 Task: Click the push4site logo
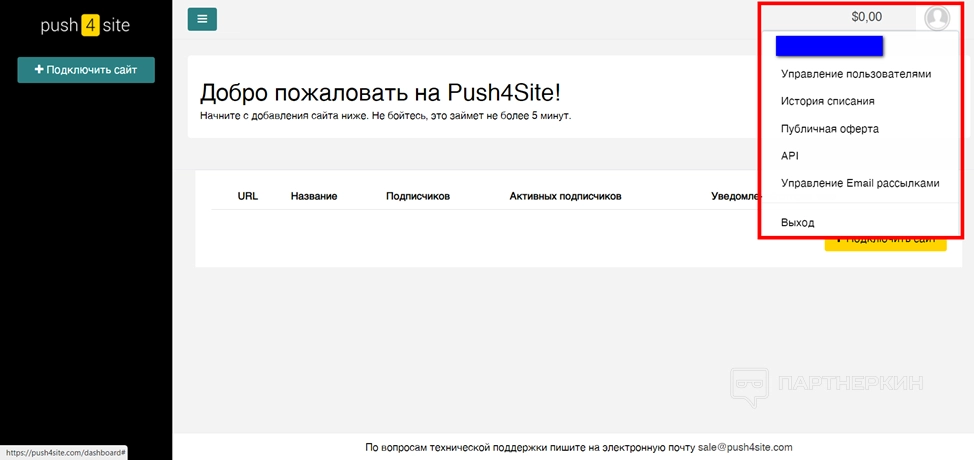pos(86,26)
